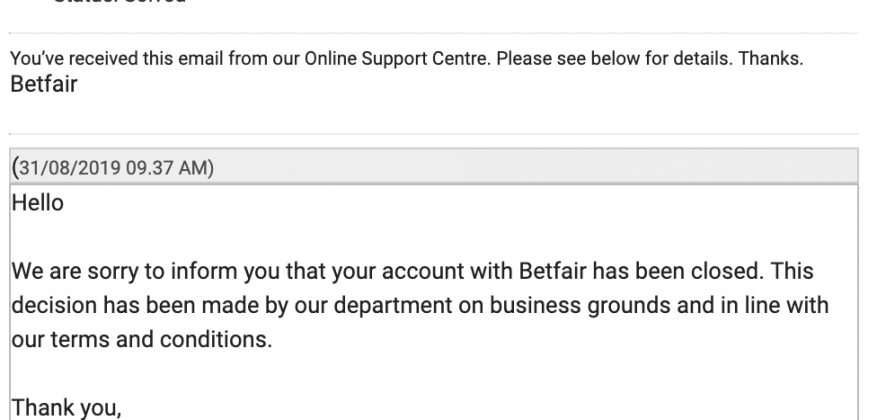Click the Online Support Centre sentence
The image size is (895, 420).
tap(406, 58)
